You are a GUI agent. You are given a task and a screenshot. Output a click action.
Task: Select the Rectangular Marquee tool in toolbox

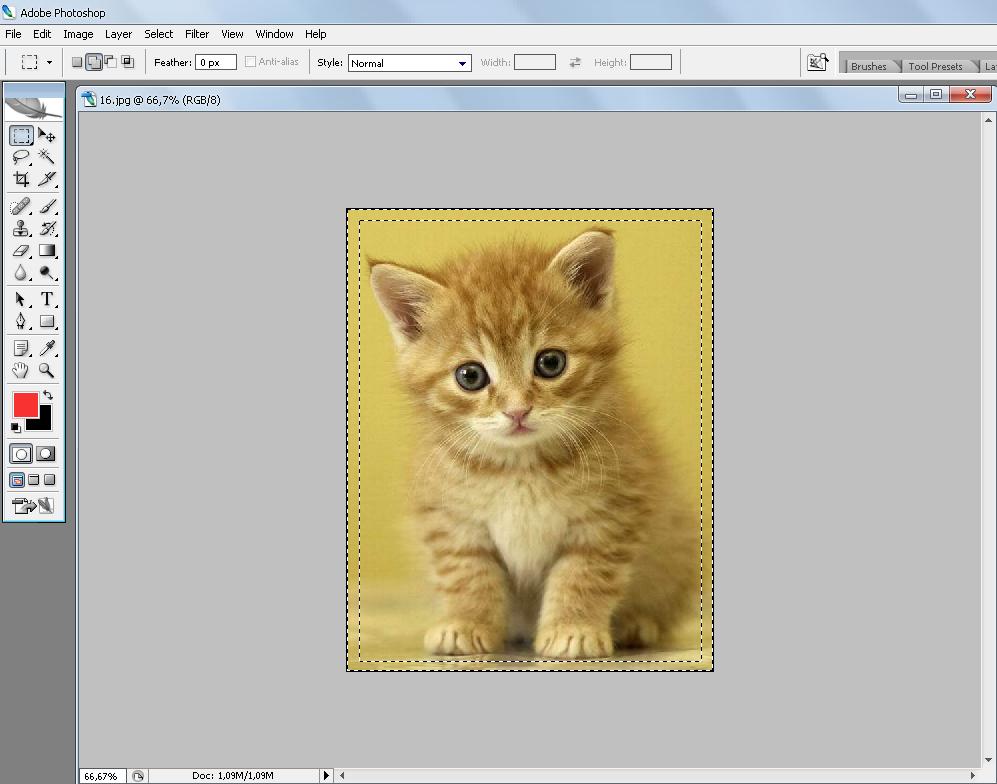[21, 135]
